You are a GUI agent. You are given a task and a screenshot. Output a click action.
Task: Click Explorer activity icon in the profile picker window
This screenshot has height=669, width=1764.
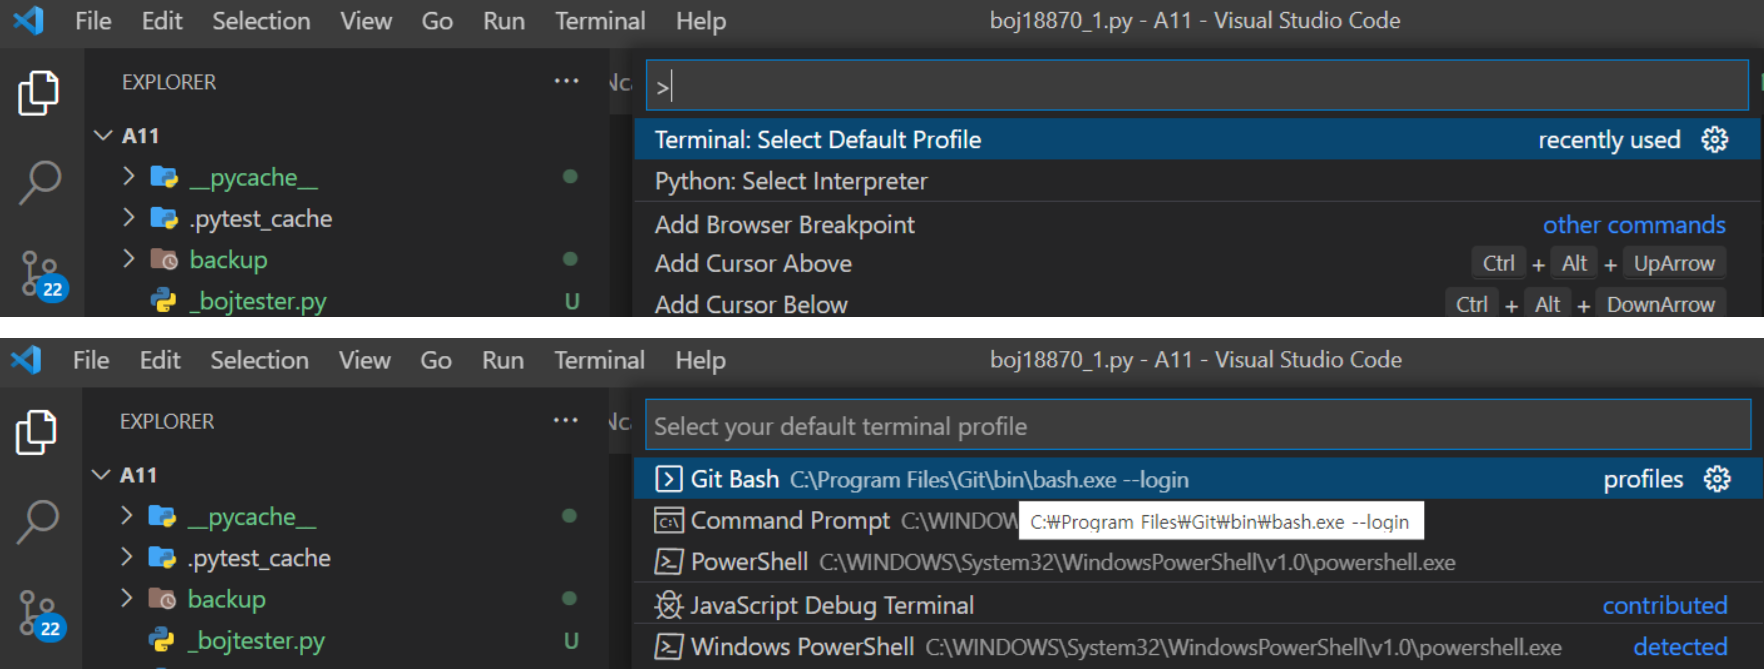(37, 432)
